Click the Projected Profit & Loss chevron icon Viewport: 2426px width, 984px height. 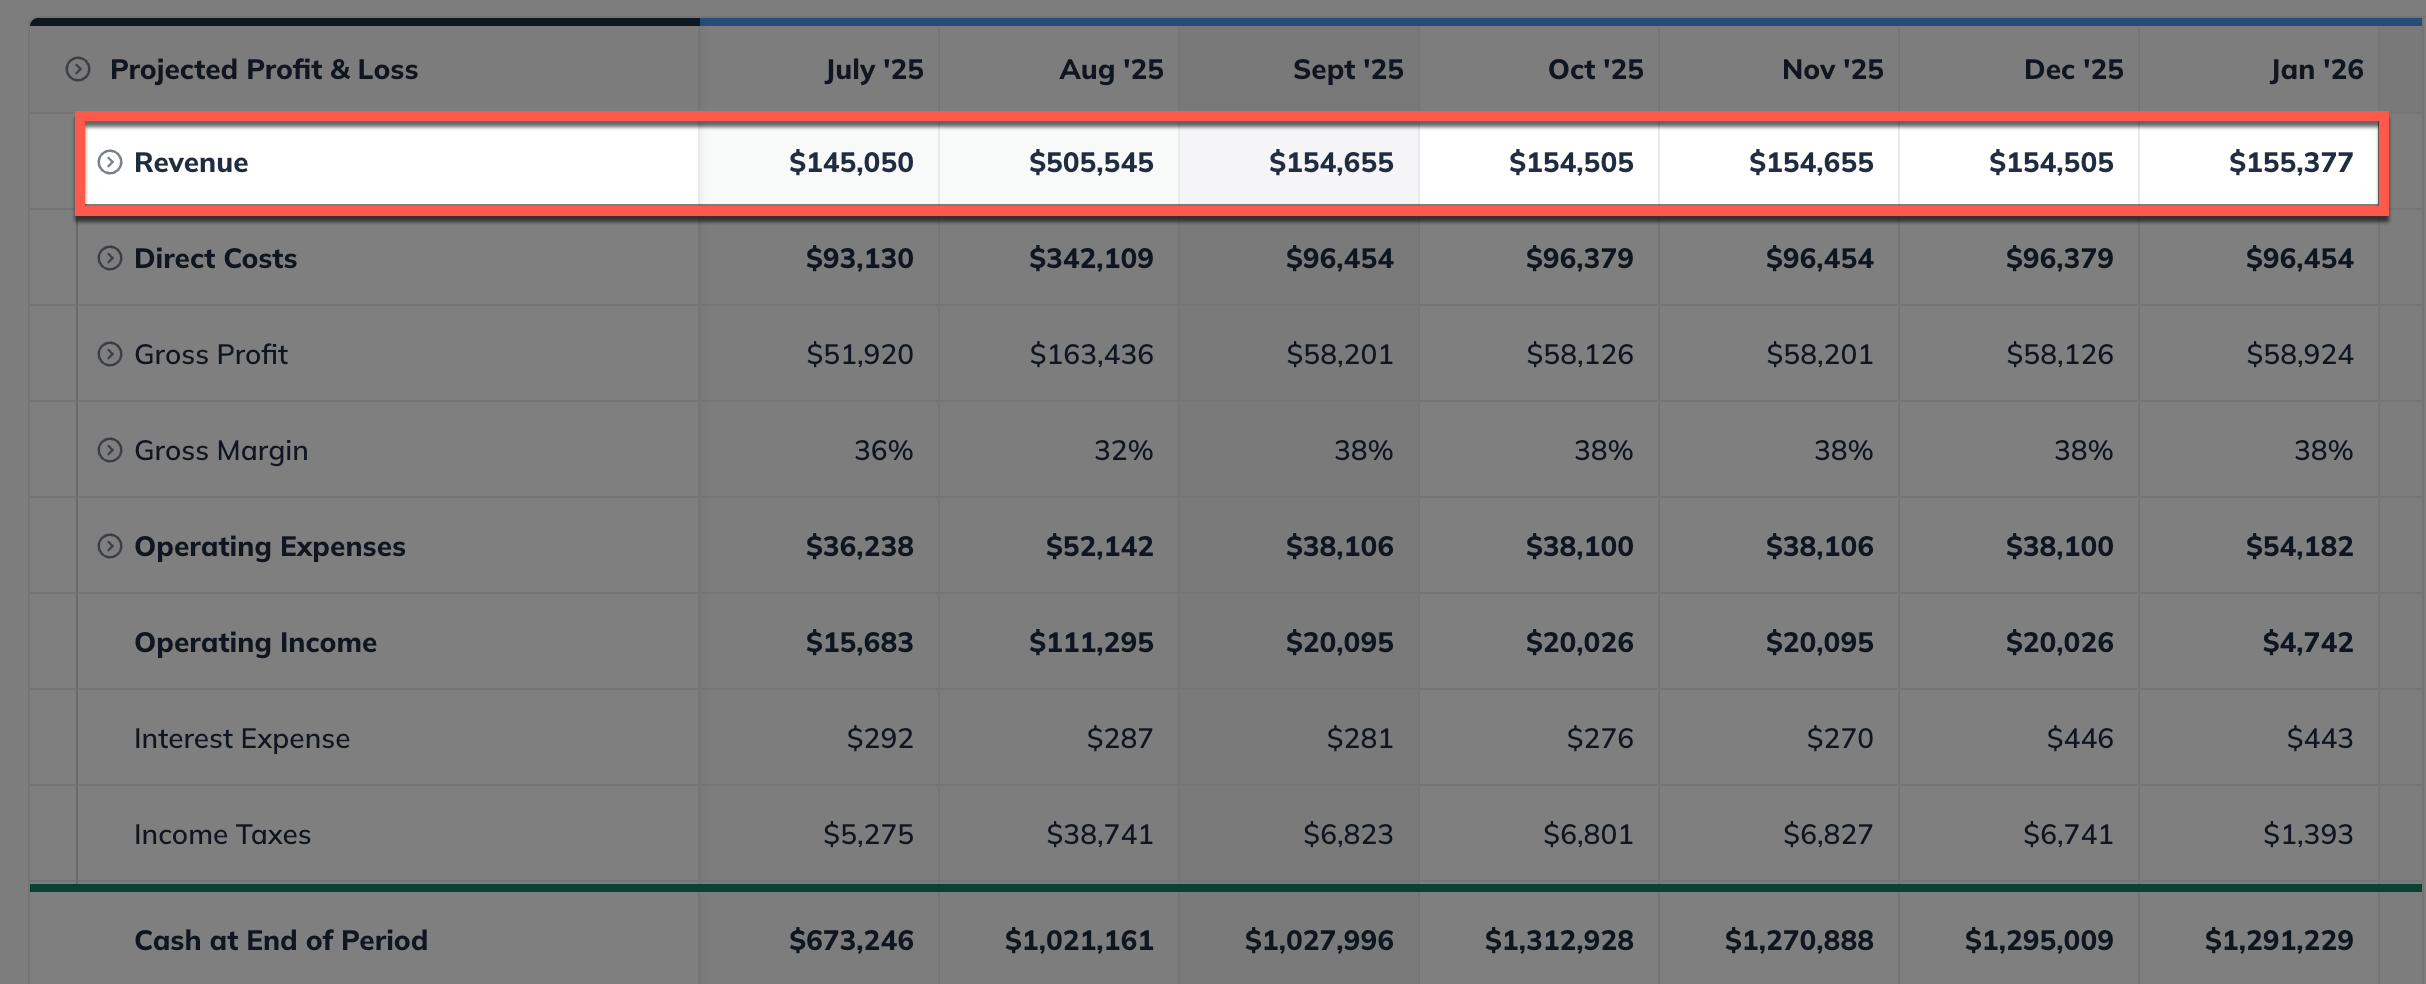click(76, 69)
